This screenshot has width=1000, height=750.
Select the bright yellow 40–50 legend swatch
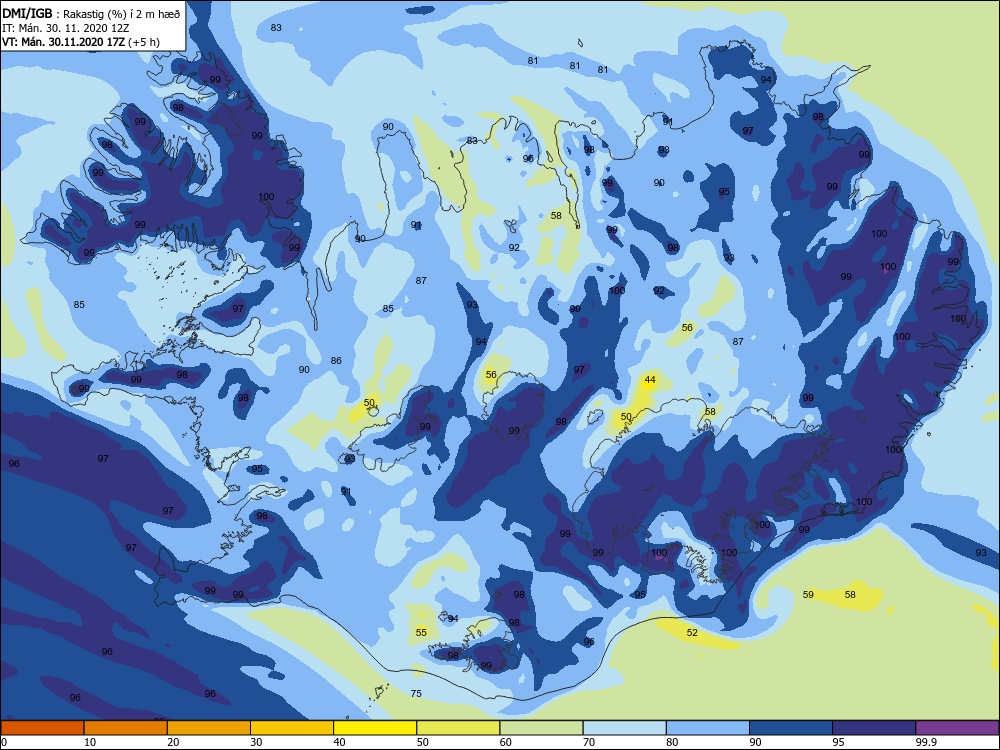click(375, 728)
